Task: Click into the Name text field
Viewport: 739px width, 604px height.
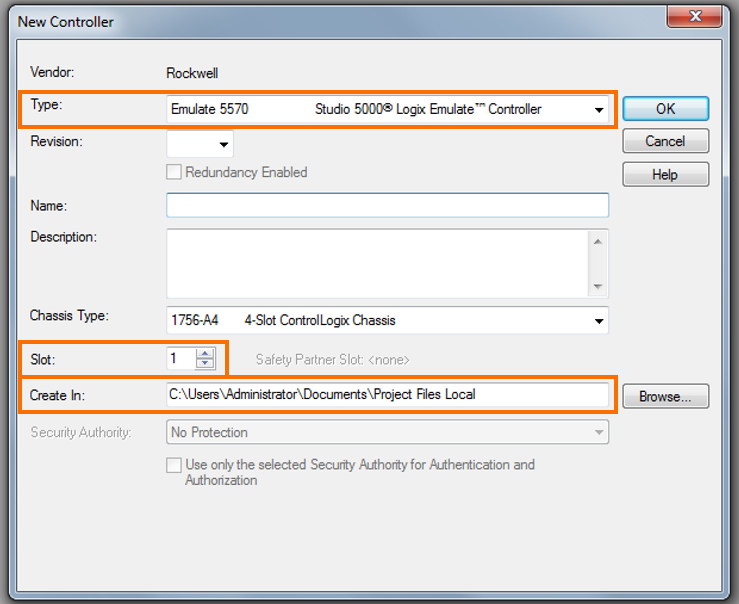Action: point(387,205)
